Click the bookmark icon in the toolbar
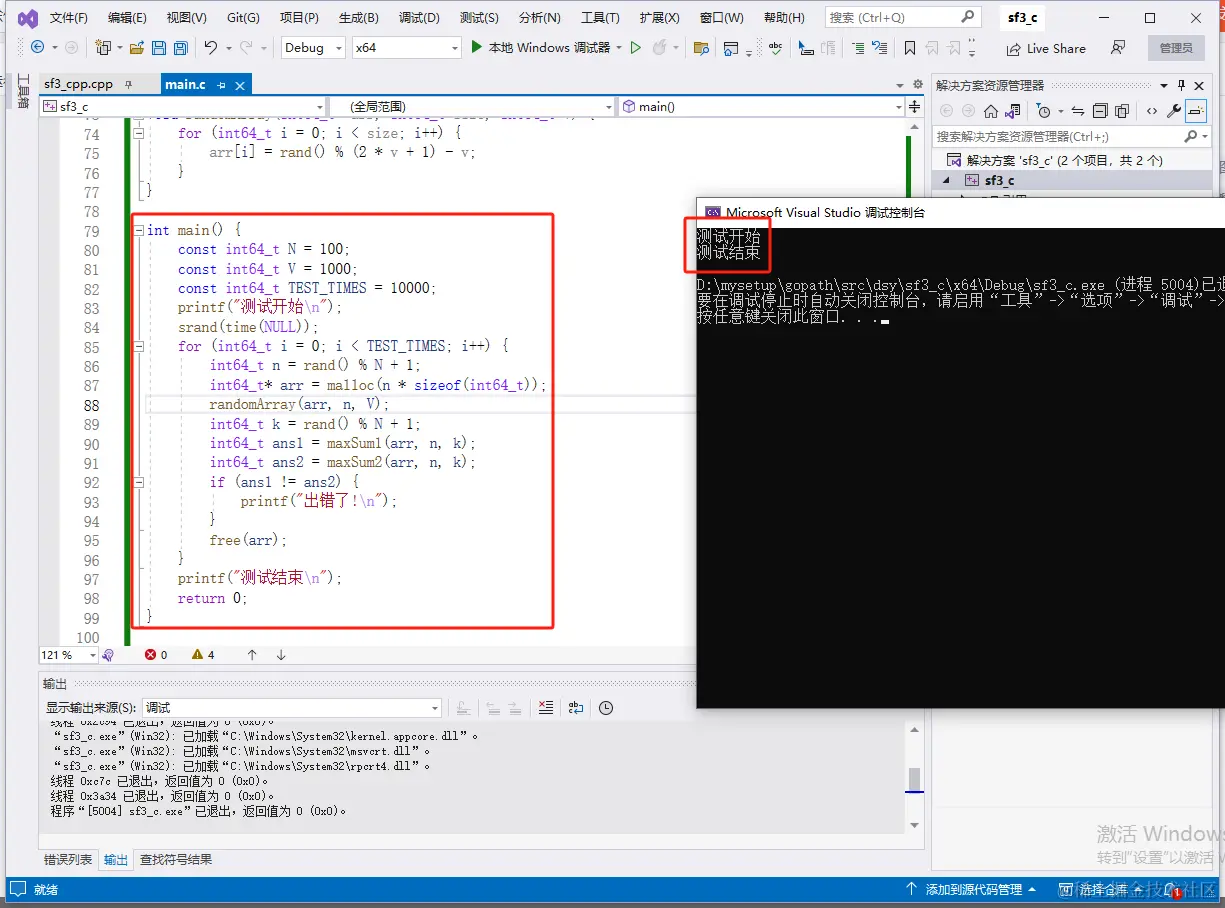1225x908 pixels. [909, 47]
